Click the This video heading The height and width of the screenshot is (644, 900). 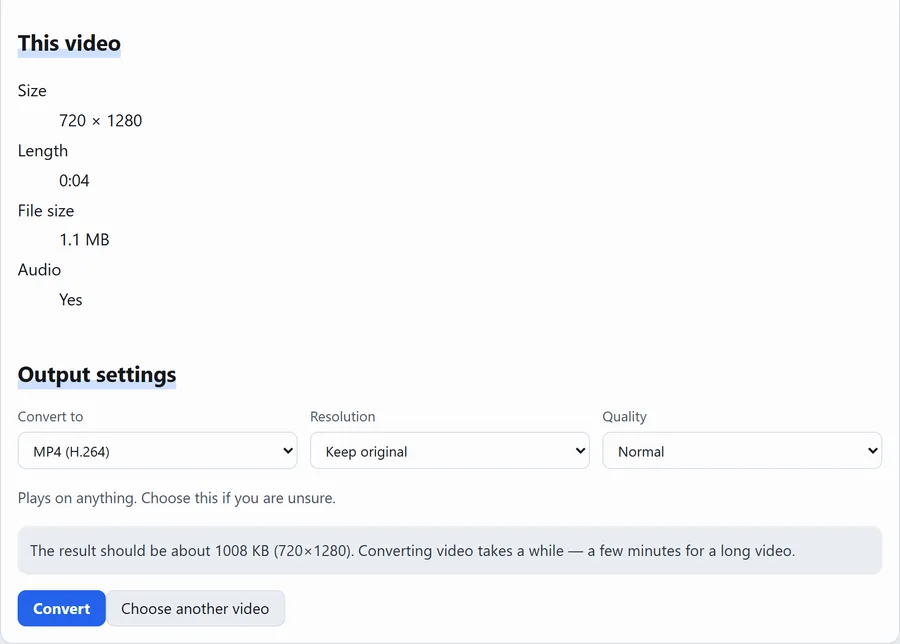click(69, 44)
